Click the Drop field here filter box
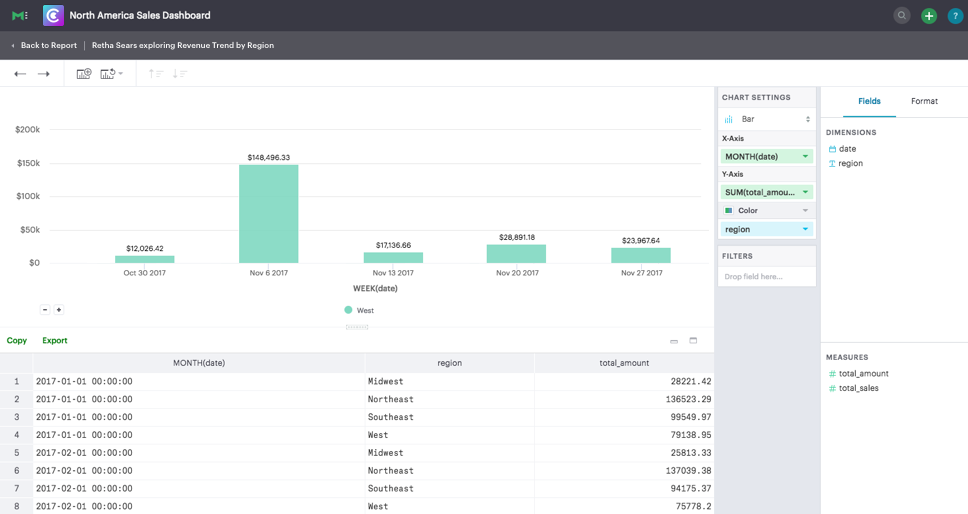The image size is (968, 514). [767, 276]
